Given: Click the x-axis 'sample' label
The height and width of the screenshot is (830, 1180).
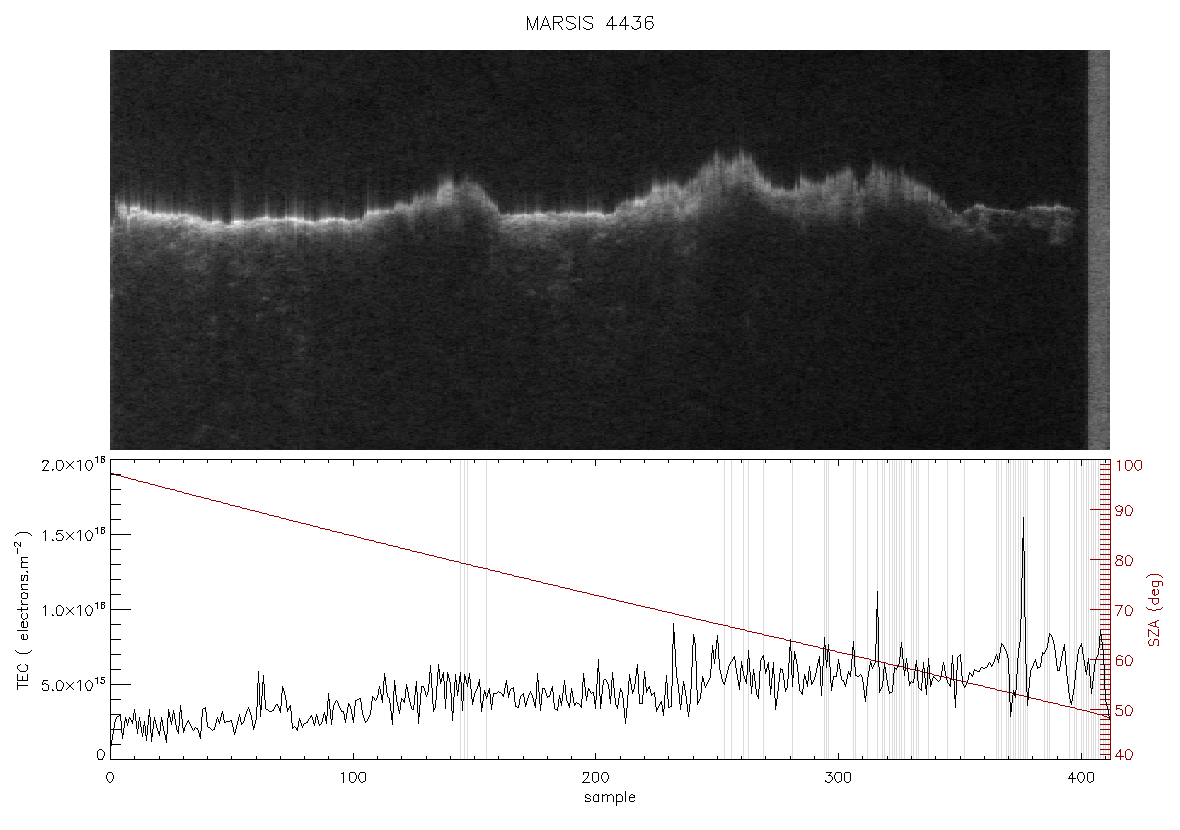Looking at the screenshot, I should (x=610, y=797).
